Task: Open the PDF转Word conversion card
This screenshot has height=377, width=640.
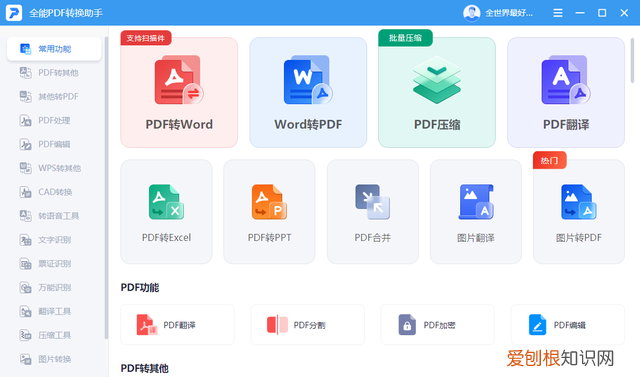Action: (x=179, y=93)
